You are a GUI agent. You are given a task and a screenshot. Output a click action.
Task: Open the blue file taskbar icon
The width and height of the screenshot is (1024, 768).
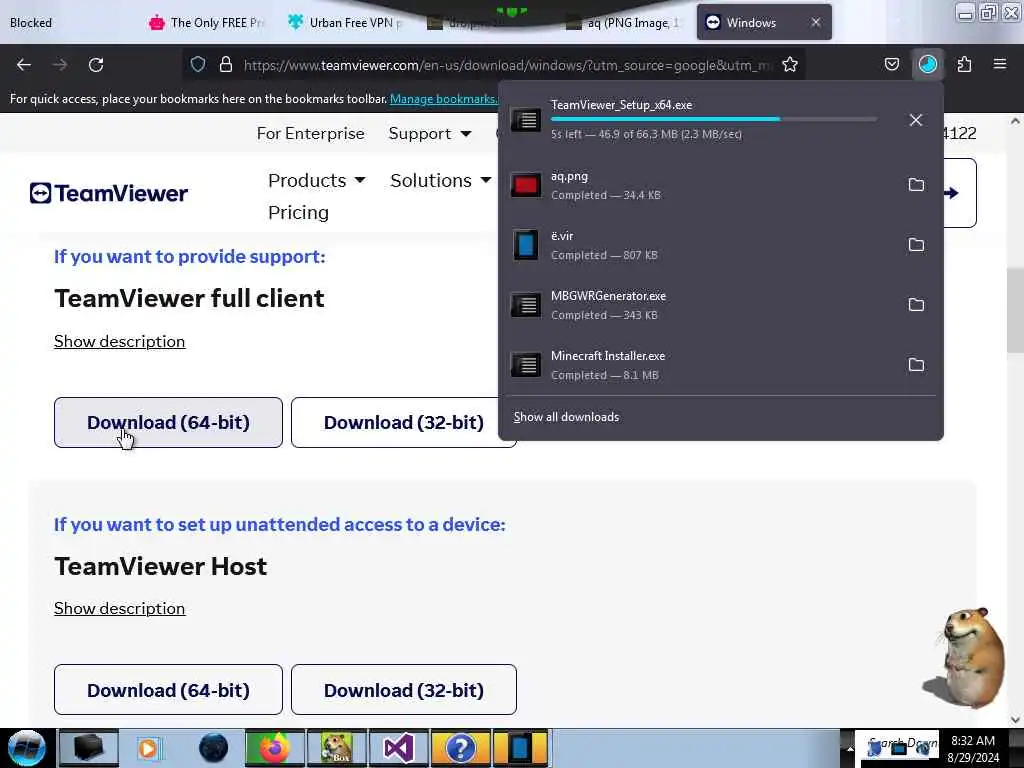point(520,748)
